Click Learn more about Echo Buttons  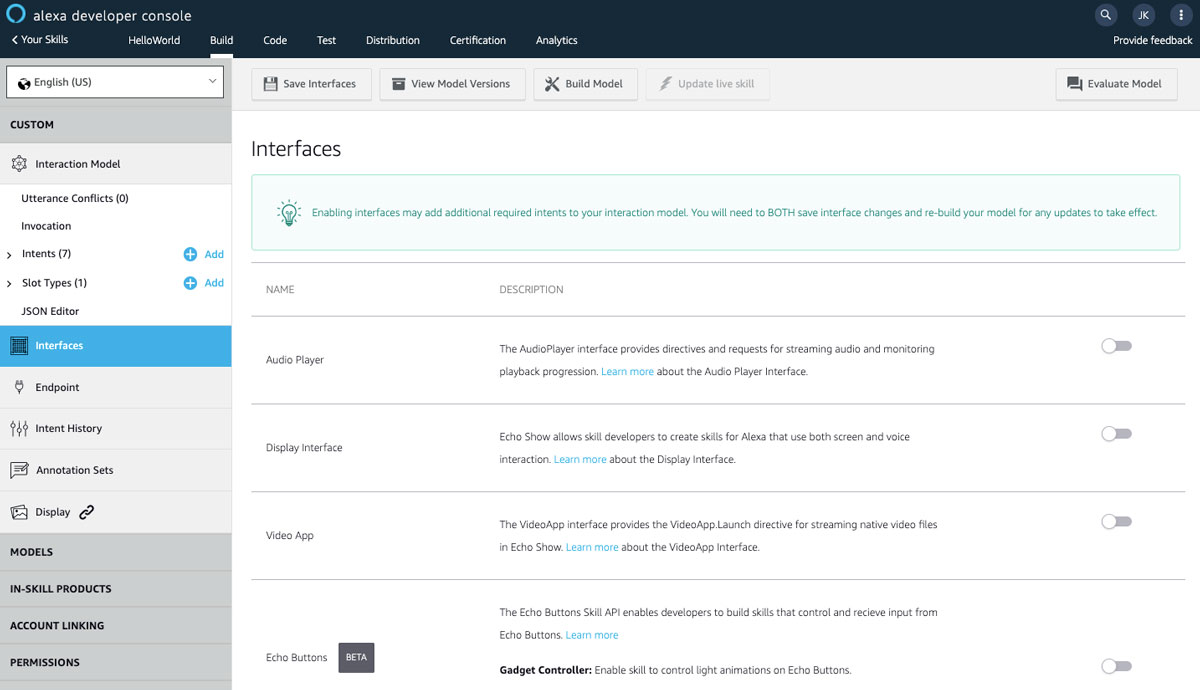point(592,635)
